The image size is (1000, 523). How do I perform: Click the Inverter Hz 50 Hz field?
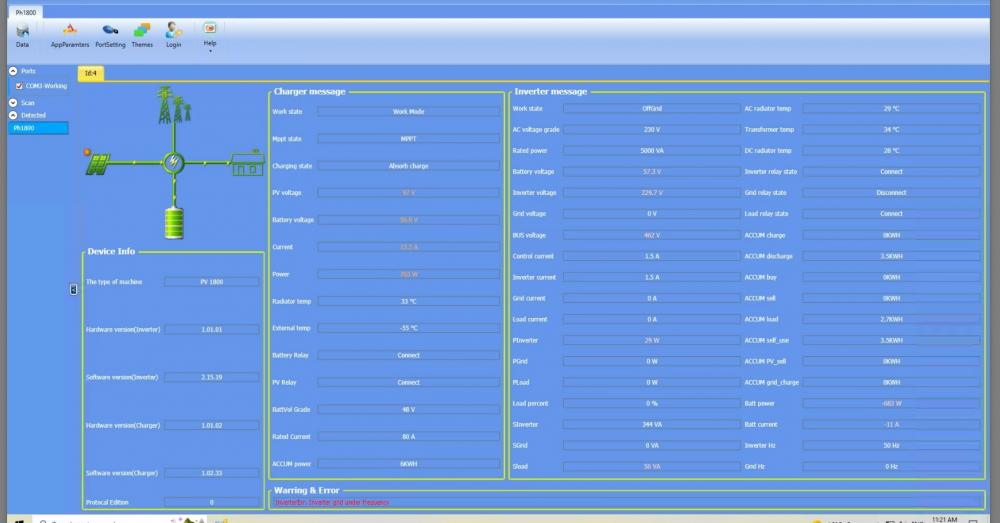click(891, 446)
